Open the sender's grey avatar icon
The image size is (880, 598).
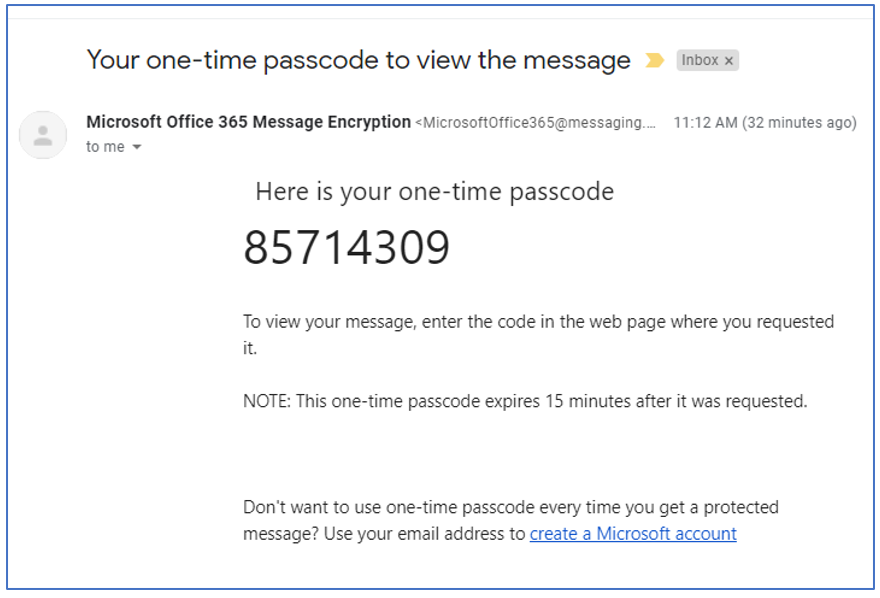[x=43, y=135]
